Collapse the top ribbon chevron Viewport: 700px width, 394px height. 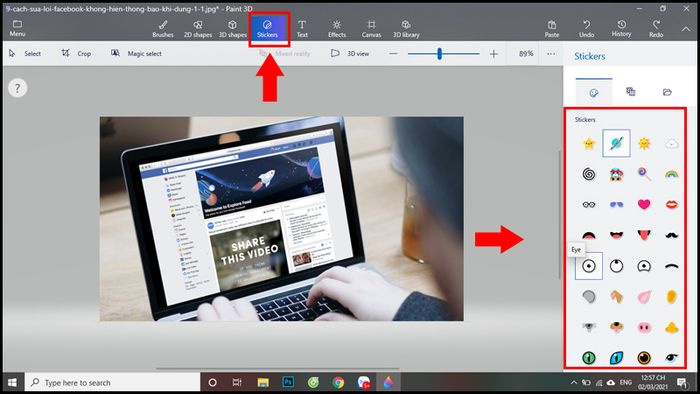pyautogui.click(x=686, y=29)
